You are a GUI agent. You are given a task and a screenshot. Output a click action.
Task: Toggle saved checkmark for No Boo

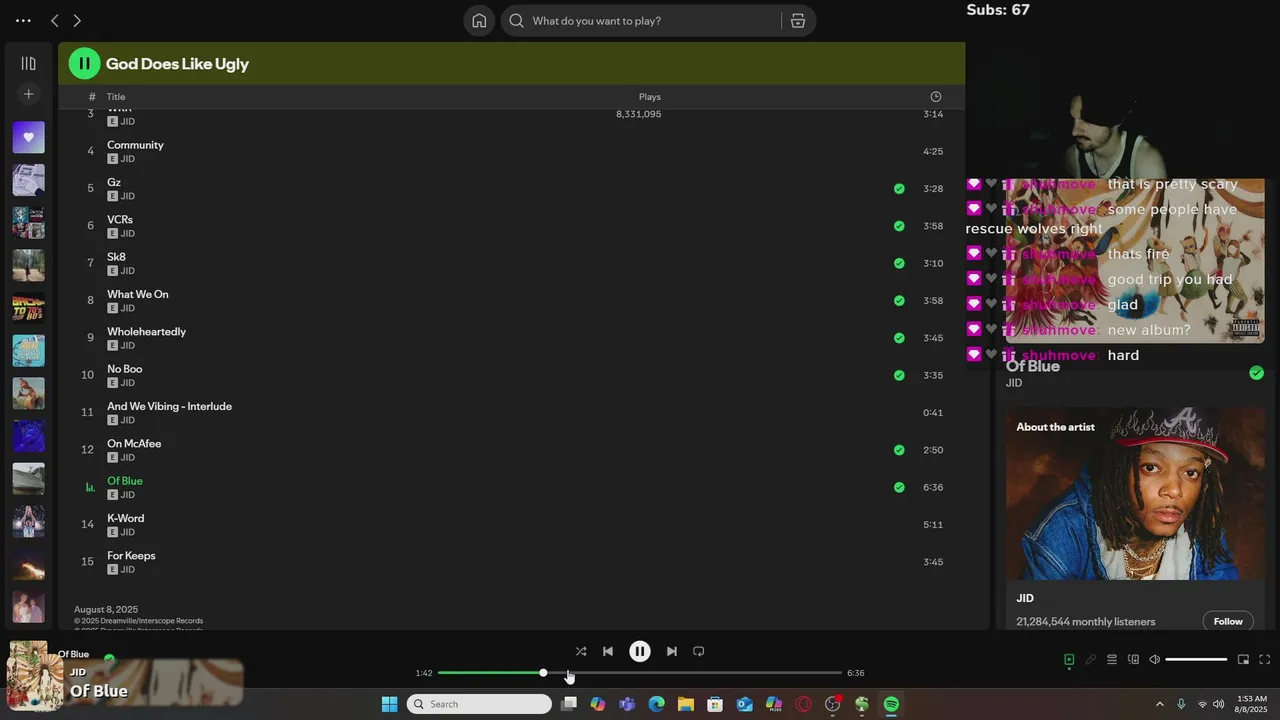pyautogui.click(x=899, y=375)
